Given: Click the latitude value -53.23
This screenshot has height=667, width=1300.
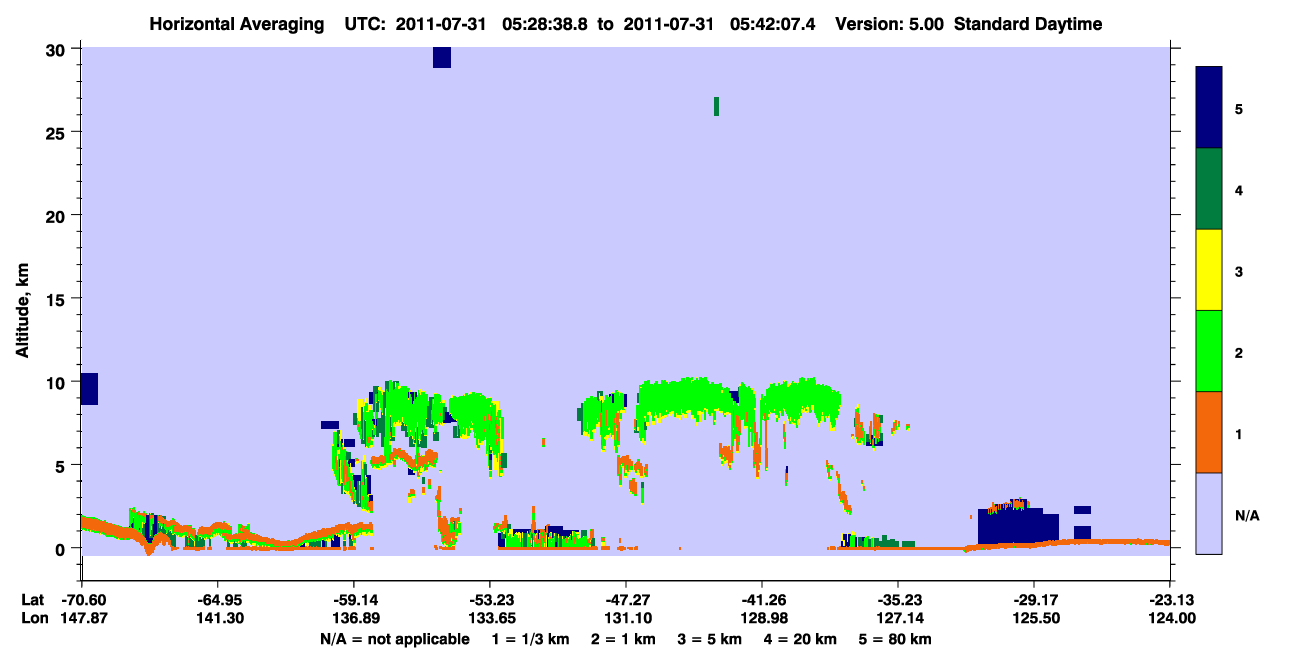Looking at the screenshot, I should pyautogui.click(x=489, y=600).
